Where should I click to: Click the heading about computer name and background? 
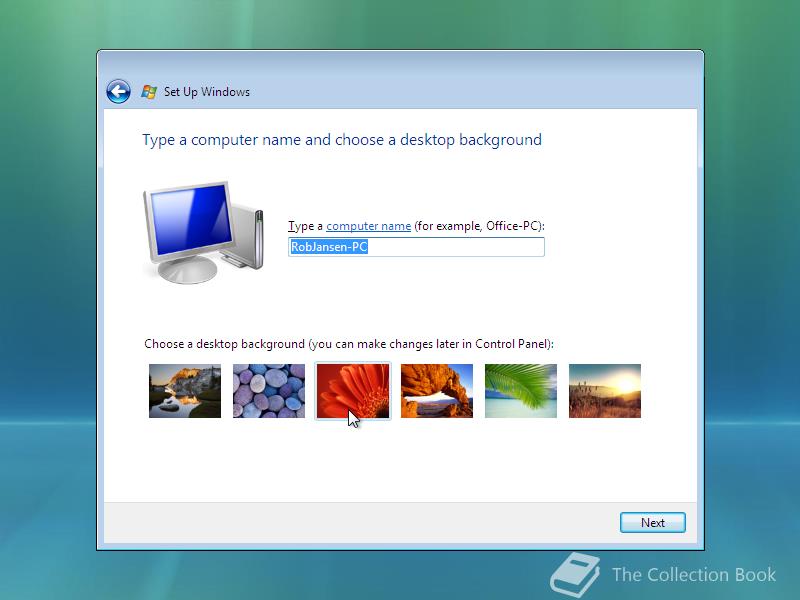[342, 140]
